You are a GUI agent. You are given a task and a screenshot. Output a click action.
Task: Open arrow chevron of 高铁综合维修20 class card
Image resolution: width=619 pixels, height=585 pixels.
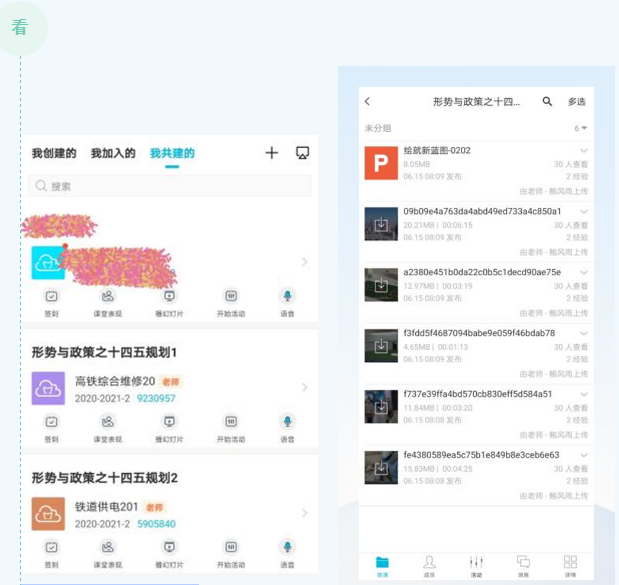tap(304, 387)
